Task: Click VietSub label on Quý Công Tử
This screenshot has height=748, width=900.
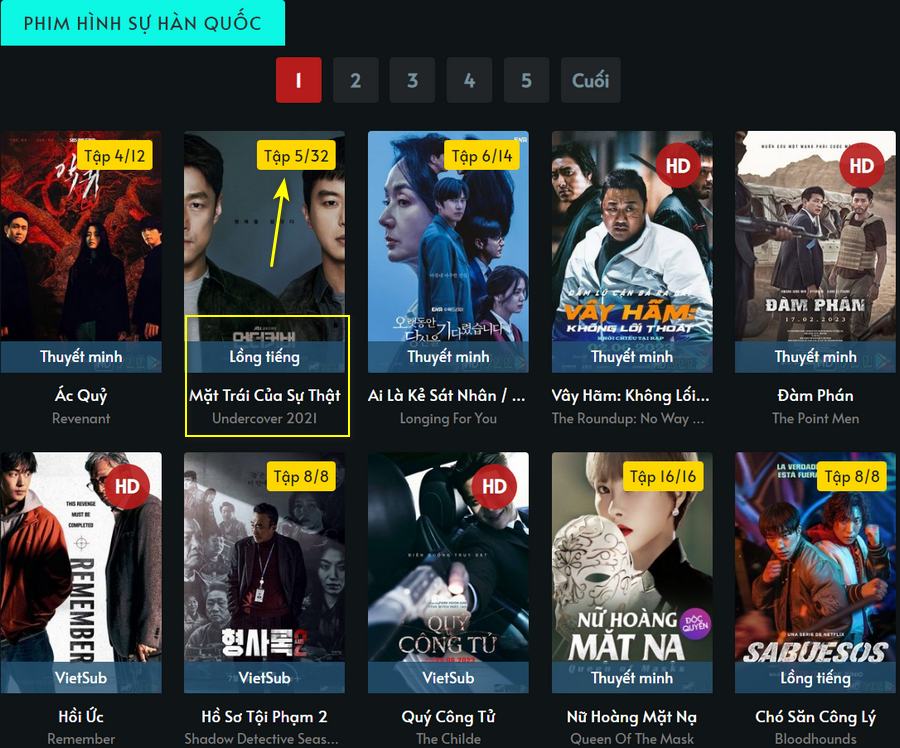Action: [x=448, y=678]
